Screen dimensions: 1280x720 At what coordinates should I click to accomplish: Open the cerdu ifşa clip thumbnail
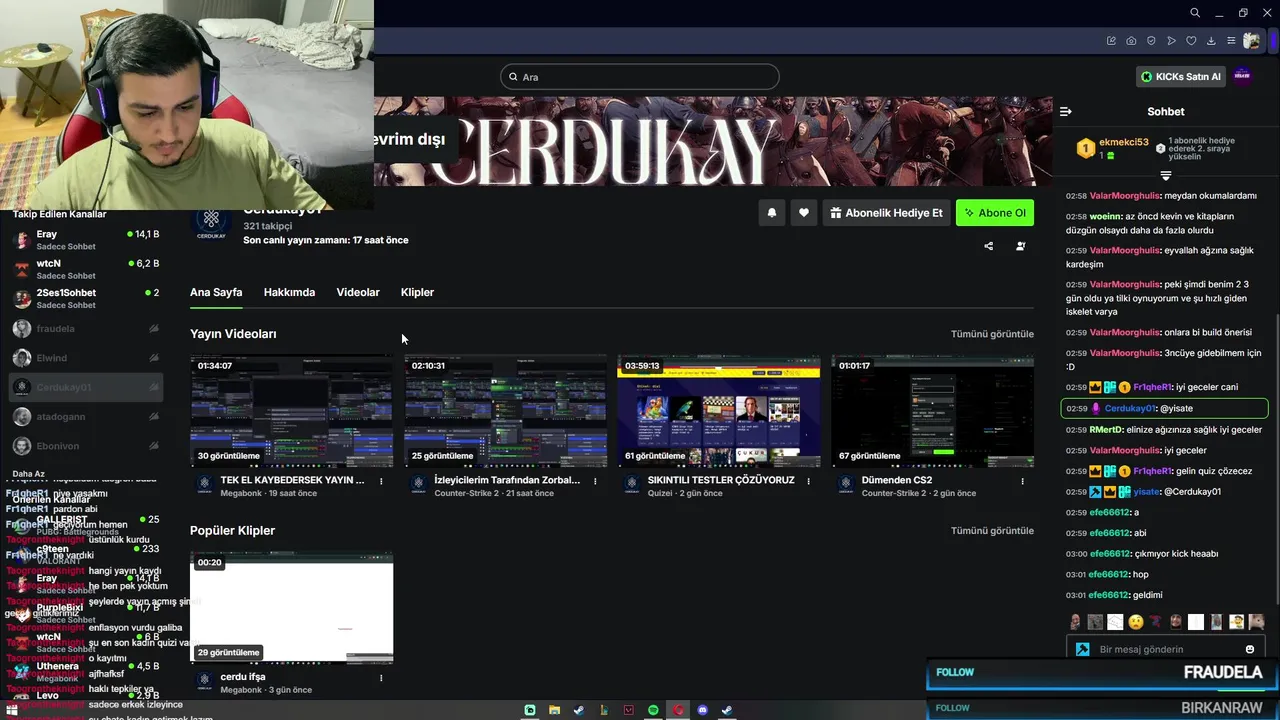click(x=292, y=607)
